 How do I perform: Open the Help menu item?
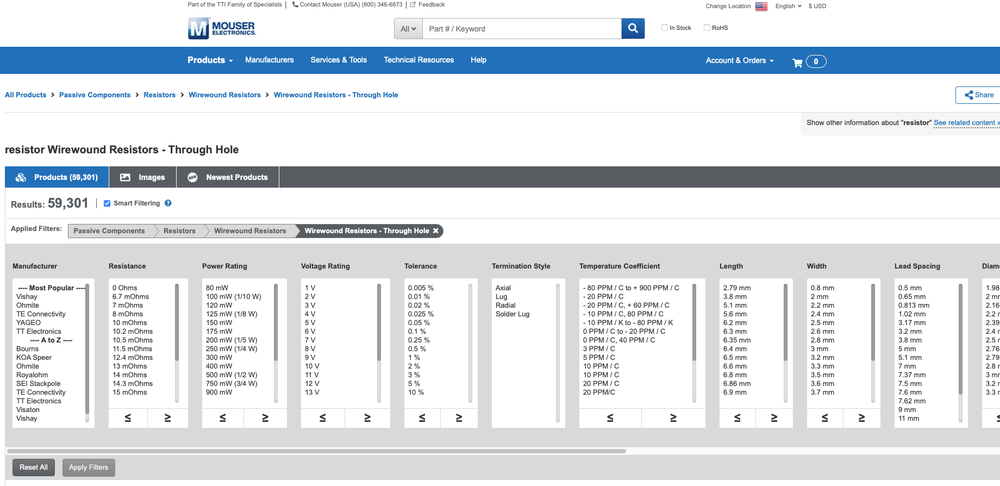click(x=478, y=60)
